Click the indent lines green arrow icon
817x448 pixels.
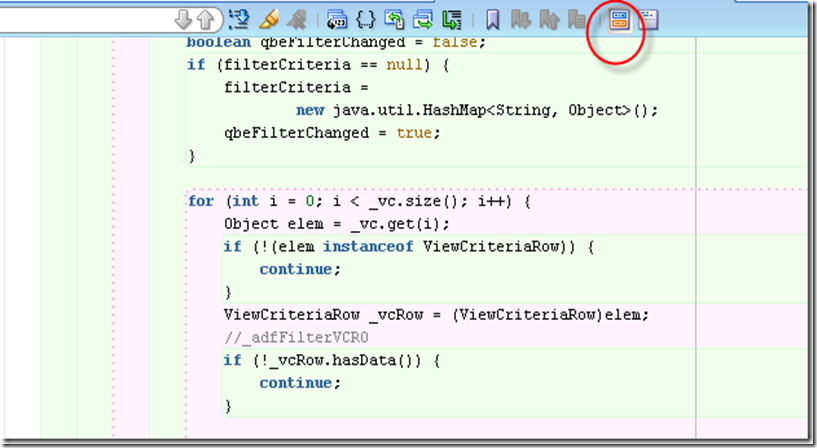coord(452,20)
